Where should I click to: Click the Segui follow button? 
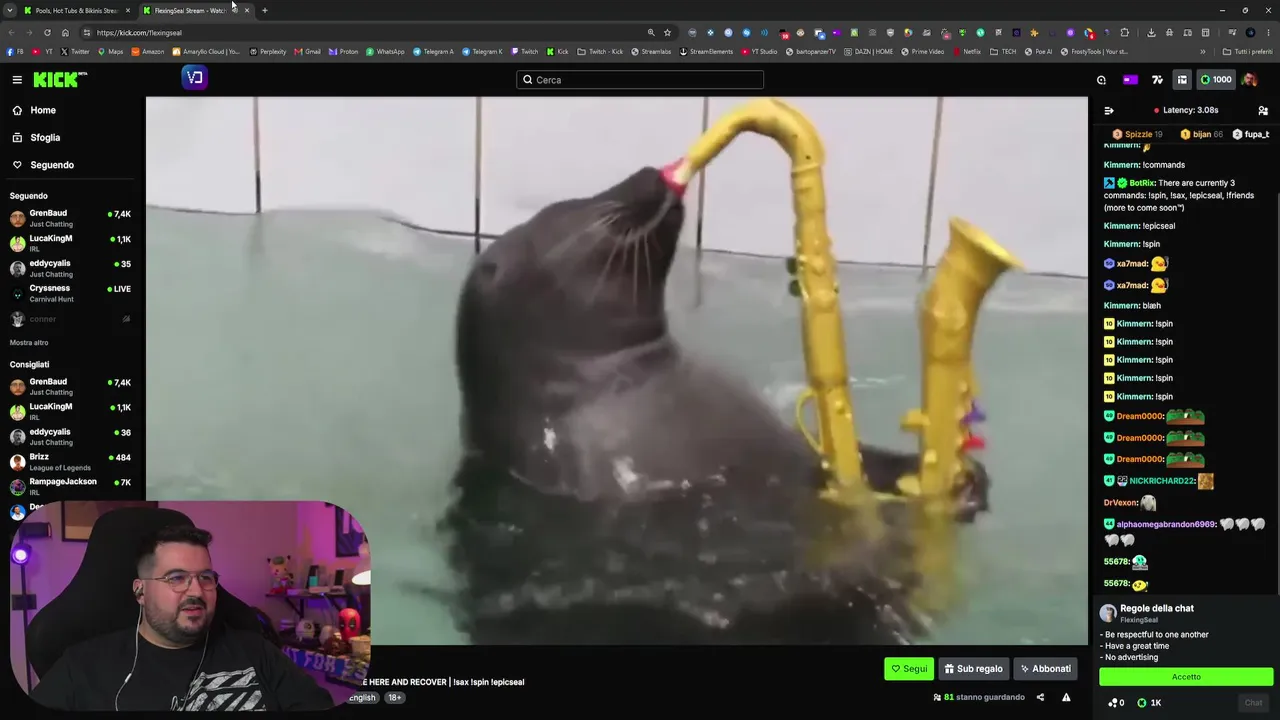[x=909, y=669]
